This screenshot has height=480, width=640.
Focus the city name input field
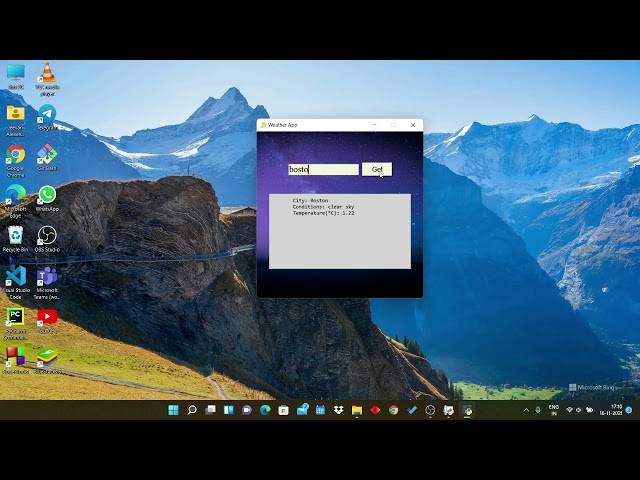point(323,169)
